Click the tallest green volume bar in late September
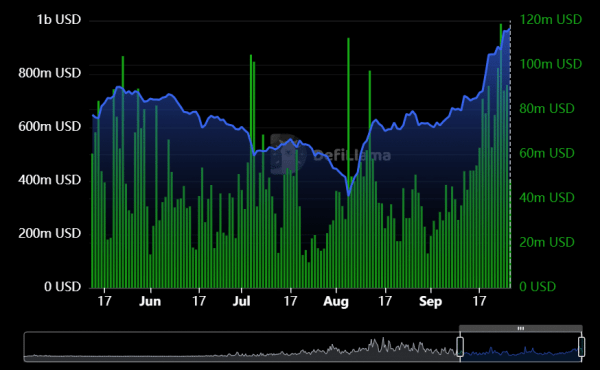This screenshot has height=370, width=600. (x=501, y=156)
